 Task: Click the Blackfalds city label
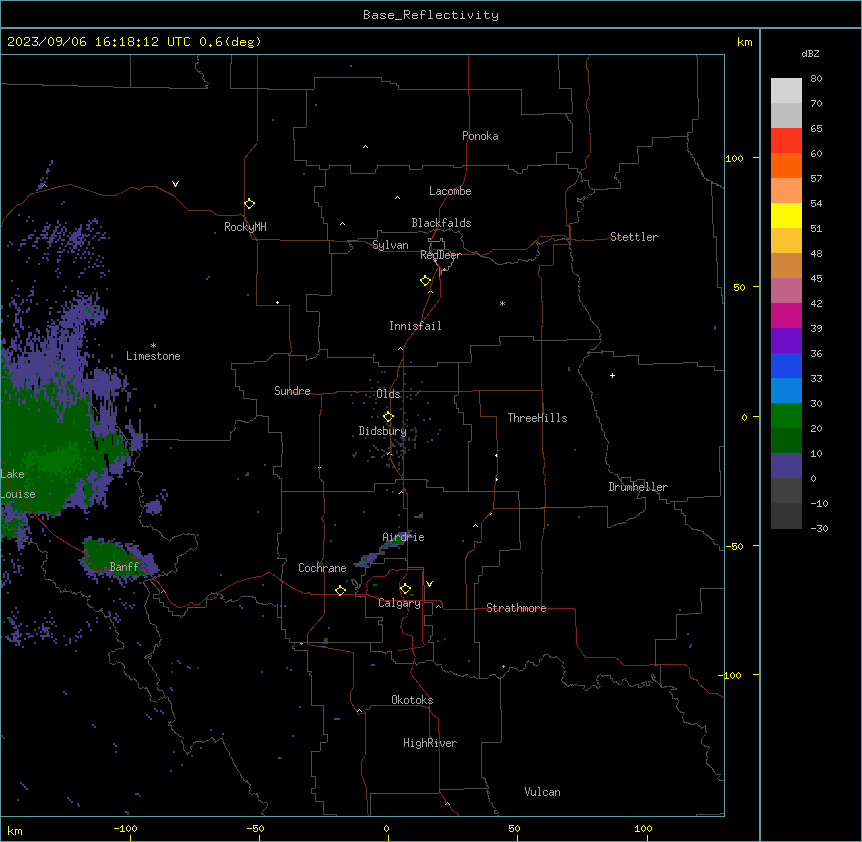441,223
